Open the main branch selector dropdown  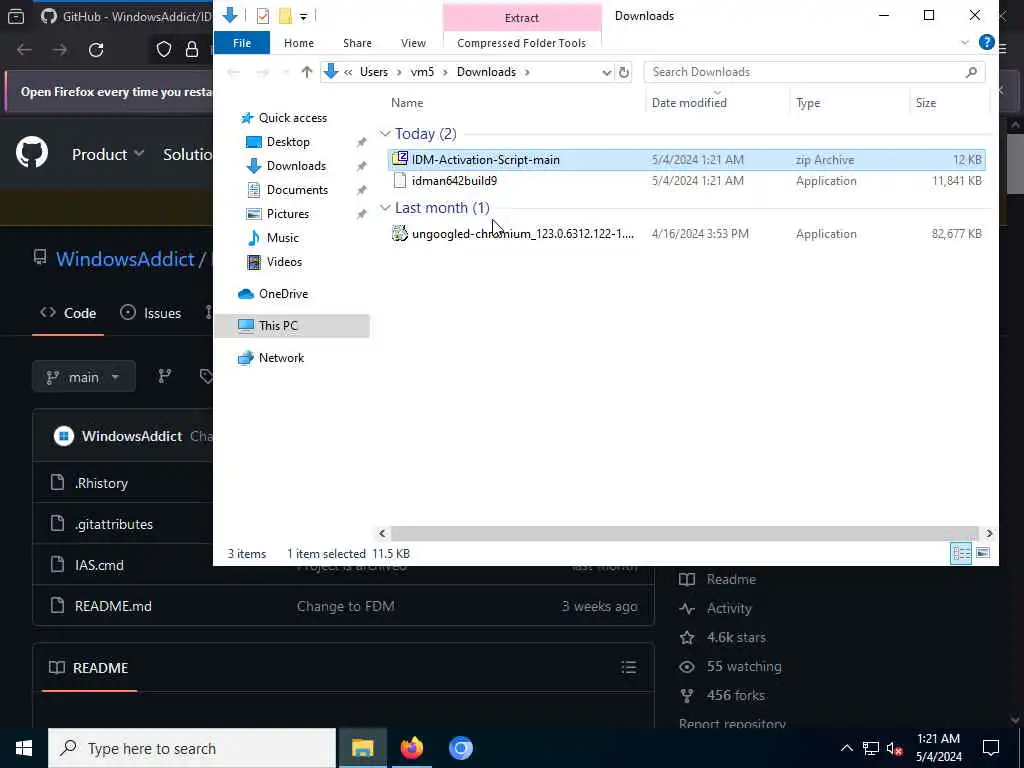point(84,377)
